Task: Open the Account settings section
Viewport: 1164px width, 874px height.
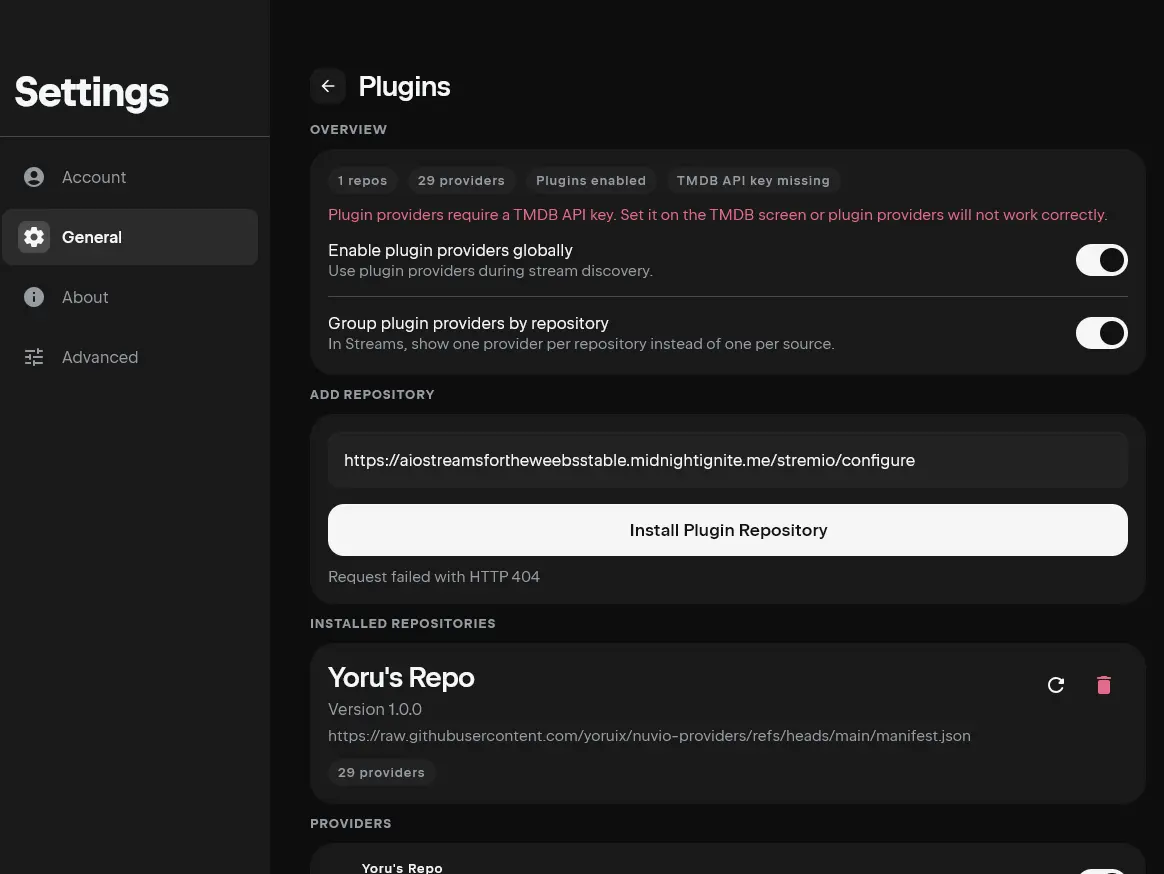Action: (130, 177)
